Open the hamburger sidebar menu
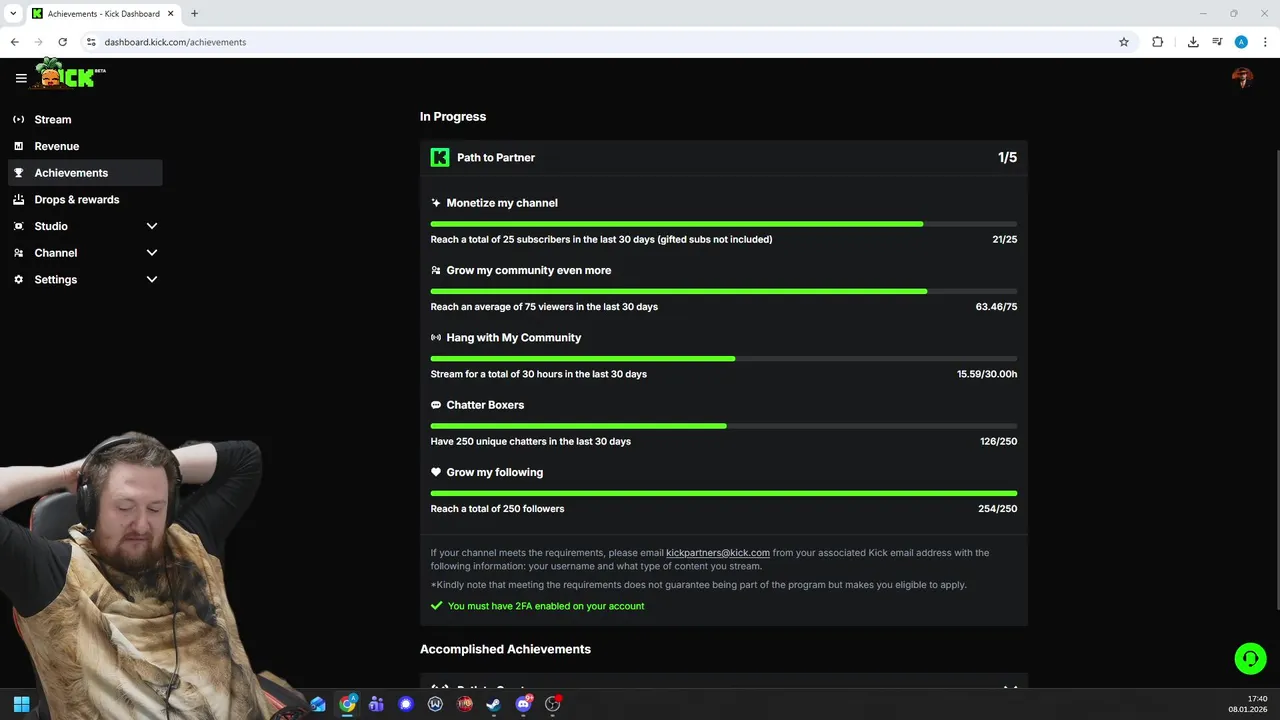The image size is (1280, 720). [x=21, y=78]
